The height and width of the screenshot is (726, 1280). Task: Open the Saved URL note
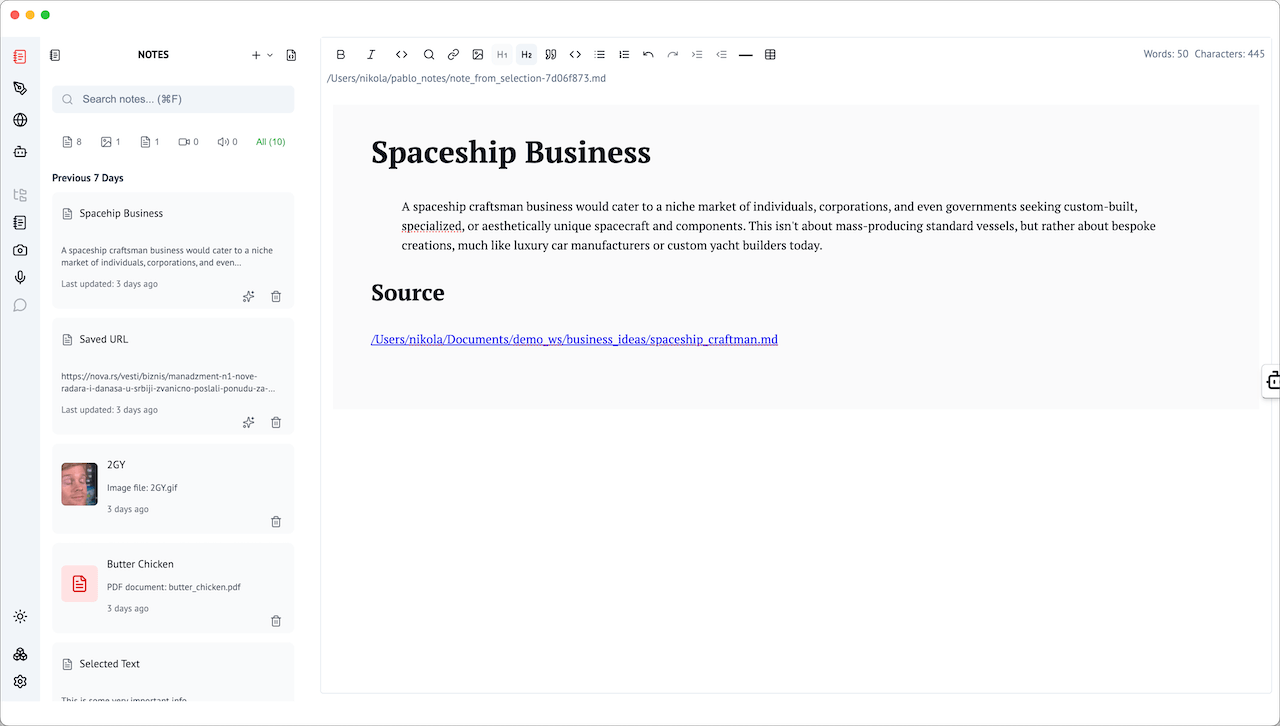click(173, 376)
